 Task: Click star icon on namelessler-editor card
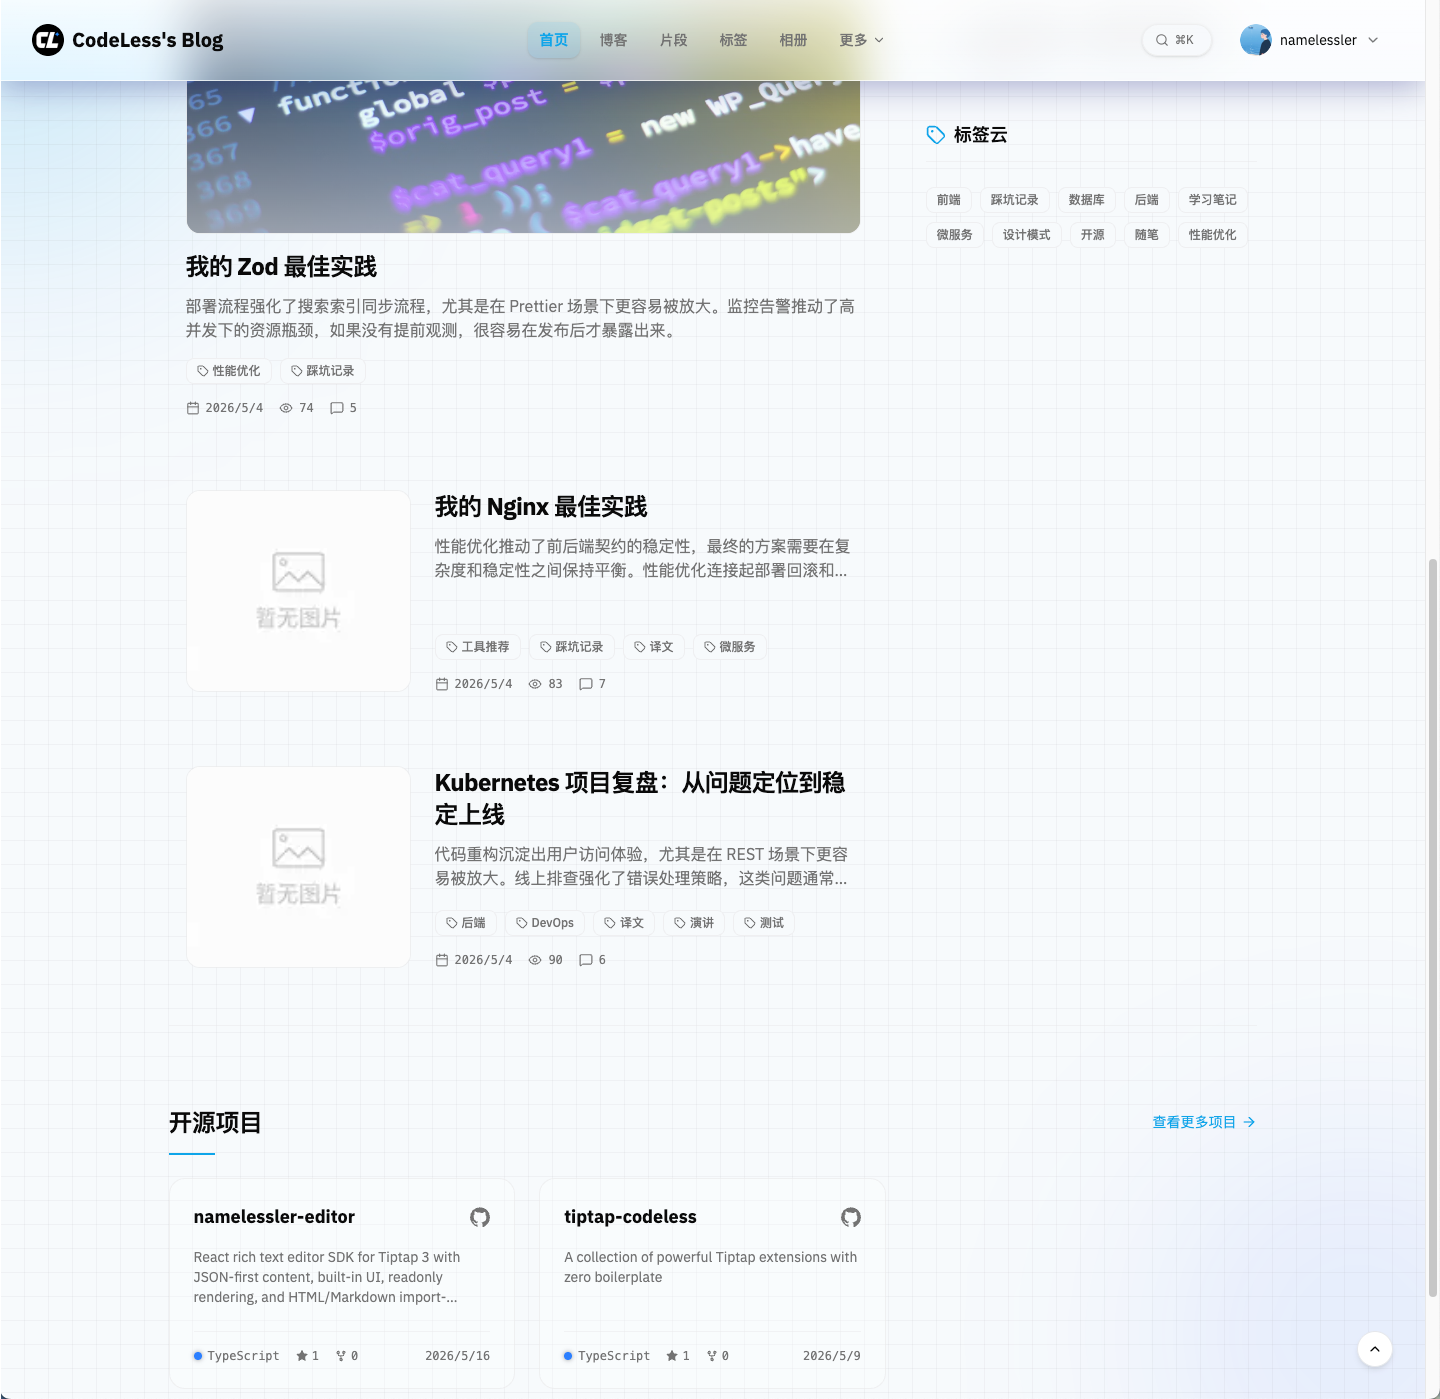[302, 1356]
